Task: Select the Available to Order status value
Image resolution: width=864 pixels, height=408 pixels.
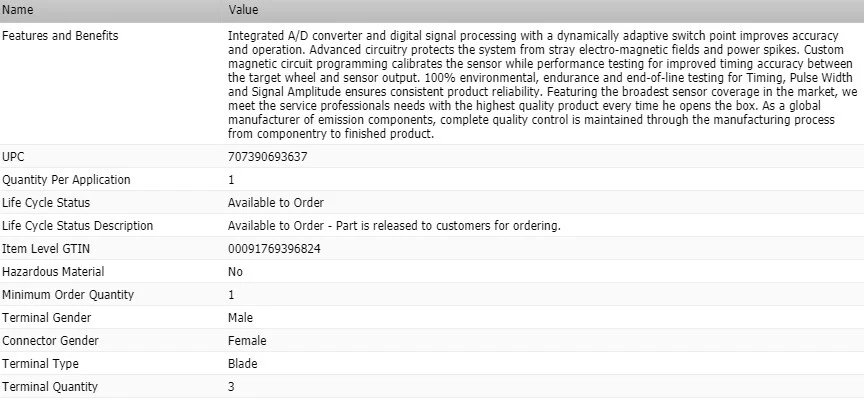Action: click(276, 203)
